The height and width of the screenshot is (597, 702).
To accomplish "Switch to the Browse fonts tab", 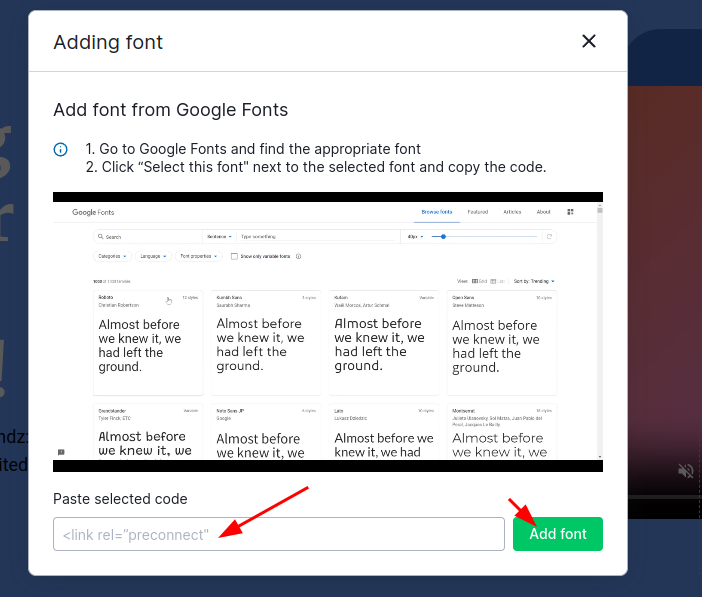I will pyautogui.click(x=437, y=212).
